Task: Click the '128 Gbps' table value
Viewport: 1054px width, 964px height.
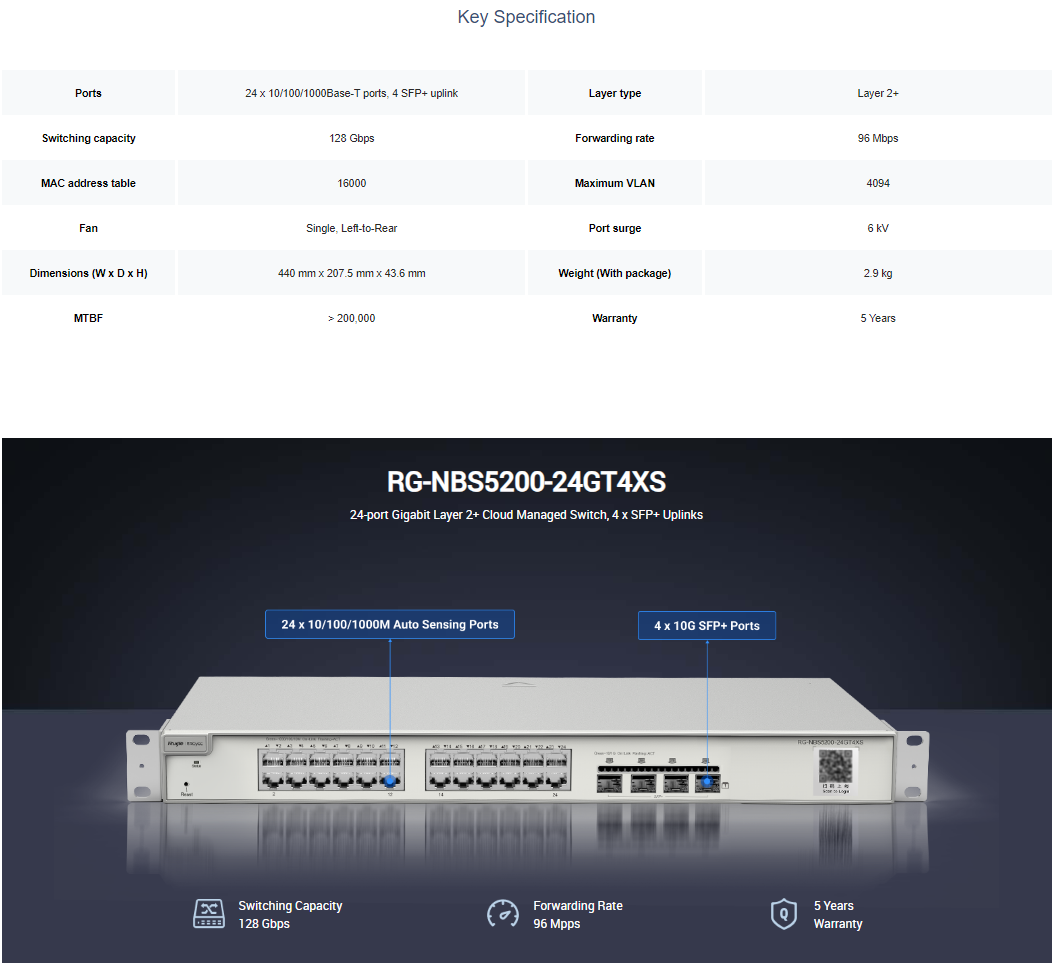Action: (x=352, y=138)
